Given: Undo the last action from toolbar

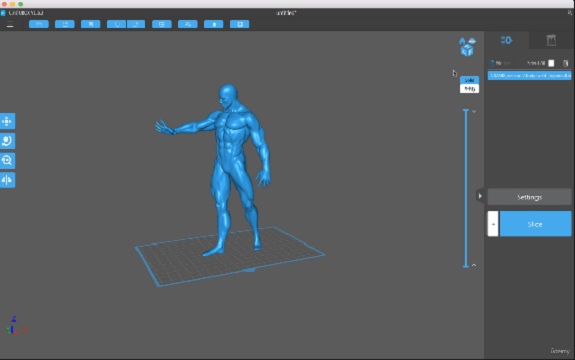Looking at the screenshot, I should coord(117,24).
